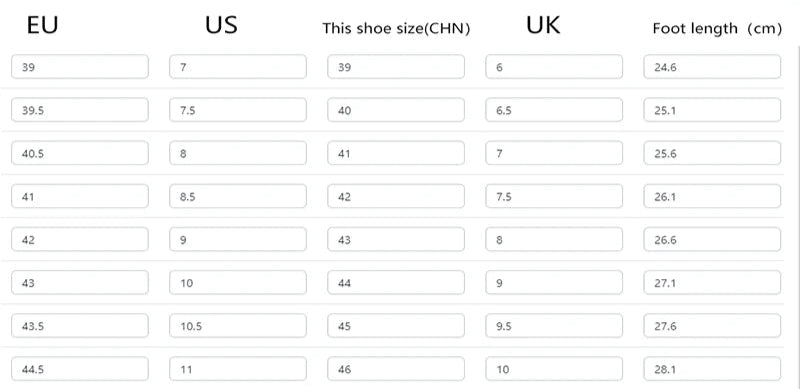Select the CHN shoe size field showing 44
This screenshot has width=800, height=389.
pyautogui.click(x=396, y=282)
